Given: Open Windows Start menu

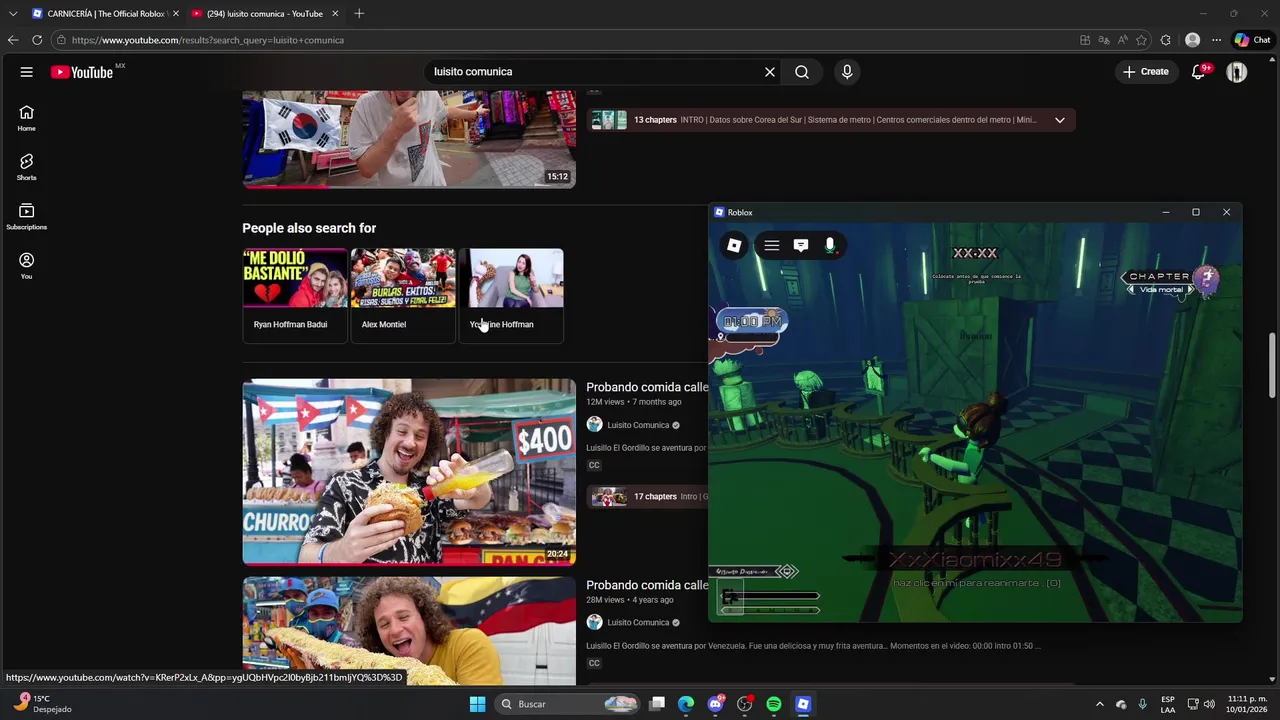Looking at the screenshot, I should (477, 704).
